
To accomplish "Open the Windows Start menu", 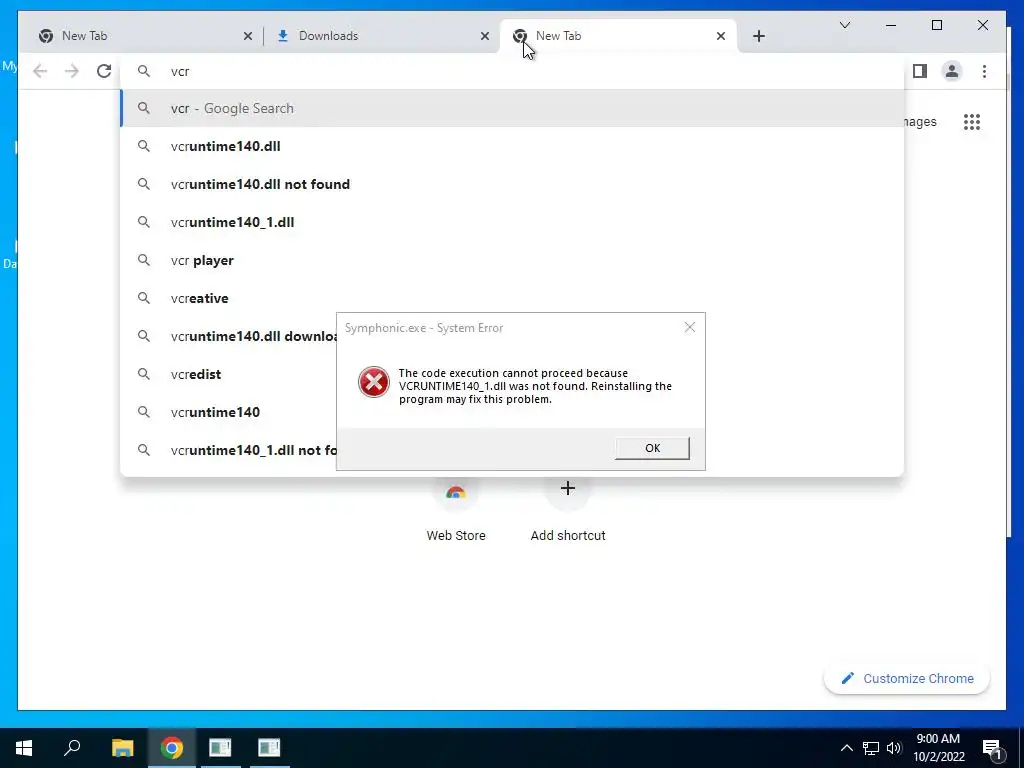I will point(24,748).
